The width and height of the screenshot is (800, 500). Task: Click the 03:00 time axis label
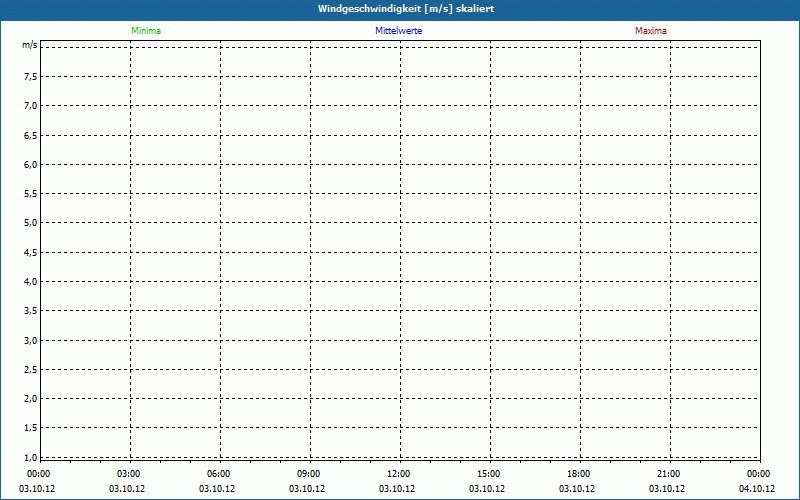coord(129,474)
